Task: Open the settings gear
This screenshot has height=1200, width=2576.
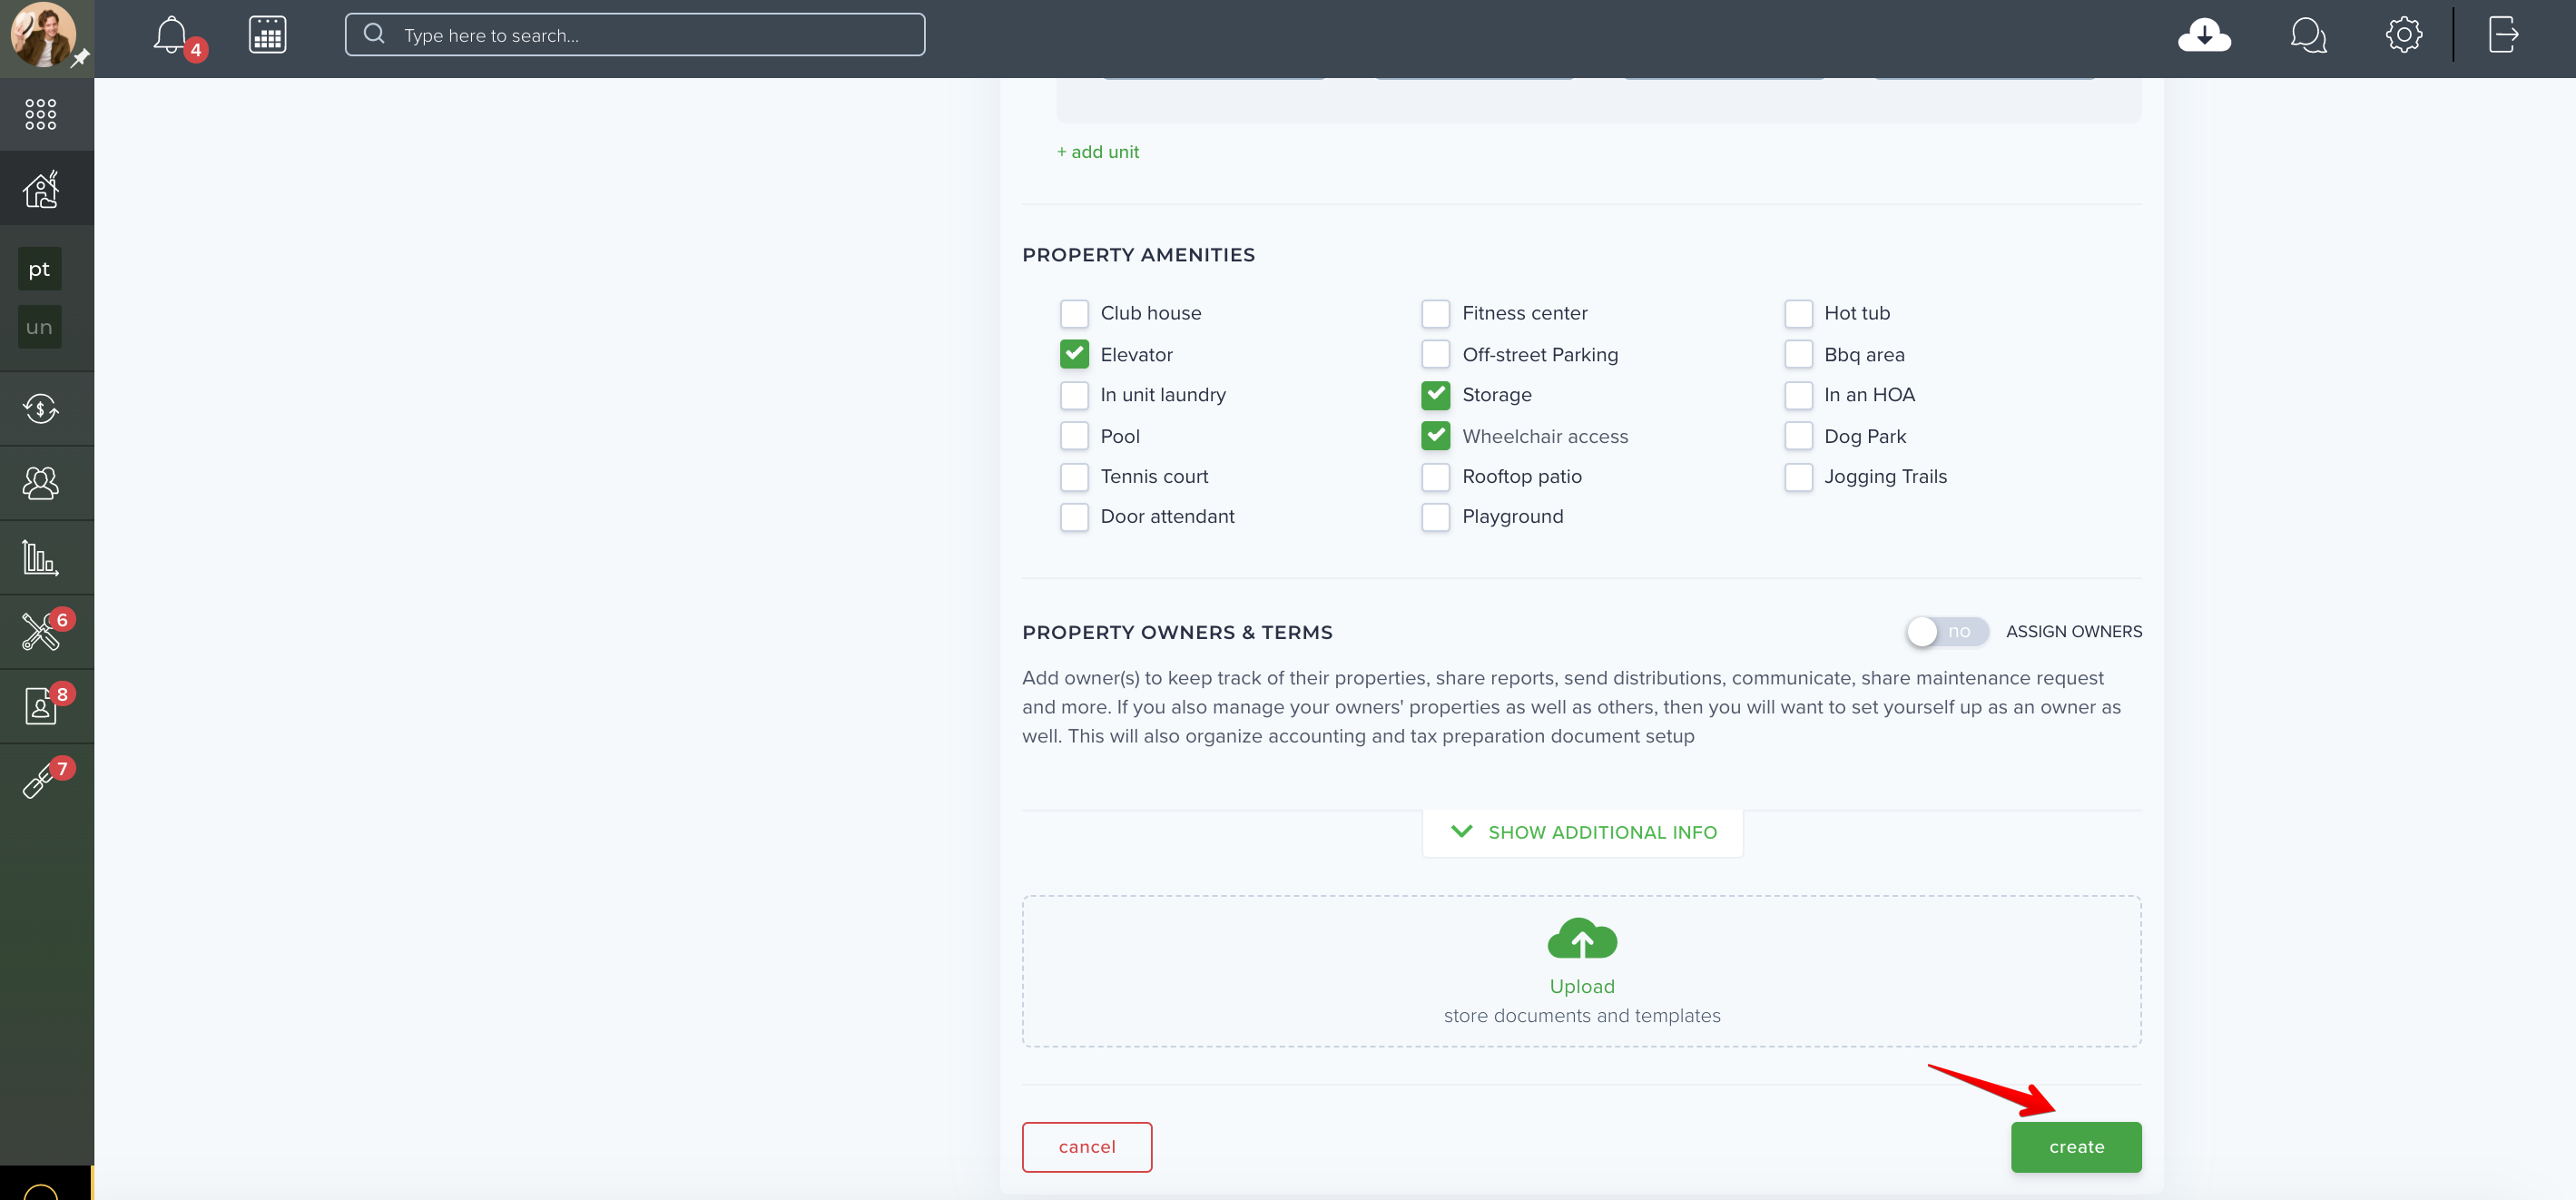Action: tap(2403, 35)
